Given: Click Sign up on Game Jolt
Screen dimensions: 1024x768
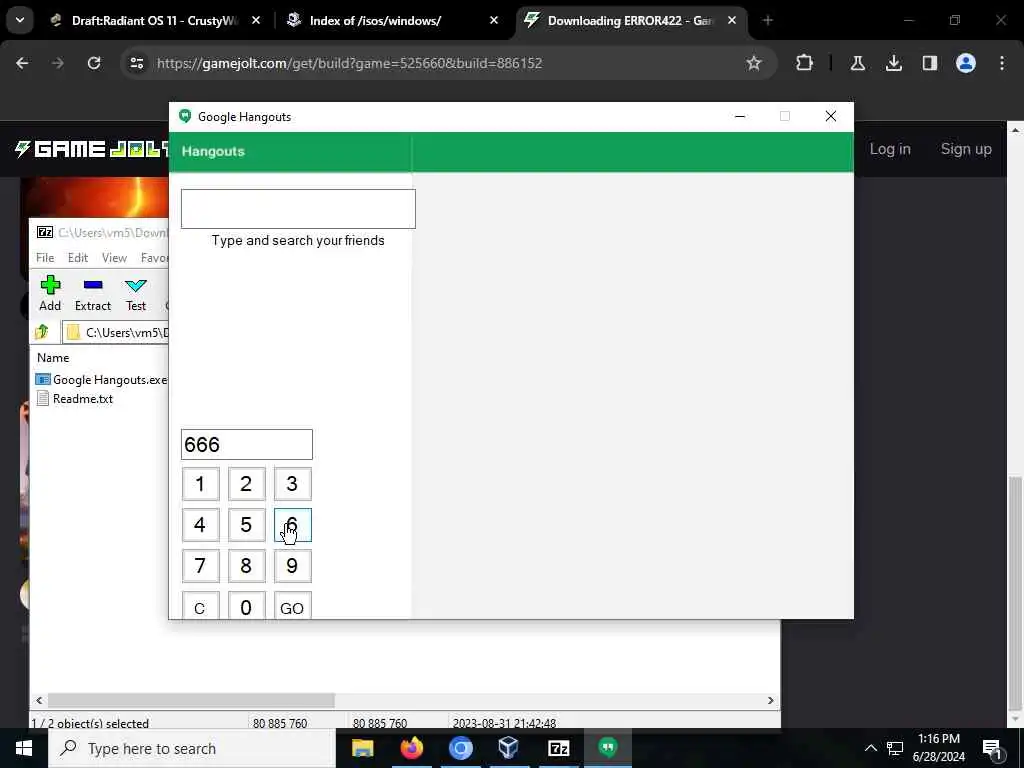Looking at the screenshot, I should pyautogui.click(x=966, y=149).
